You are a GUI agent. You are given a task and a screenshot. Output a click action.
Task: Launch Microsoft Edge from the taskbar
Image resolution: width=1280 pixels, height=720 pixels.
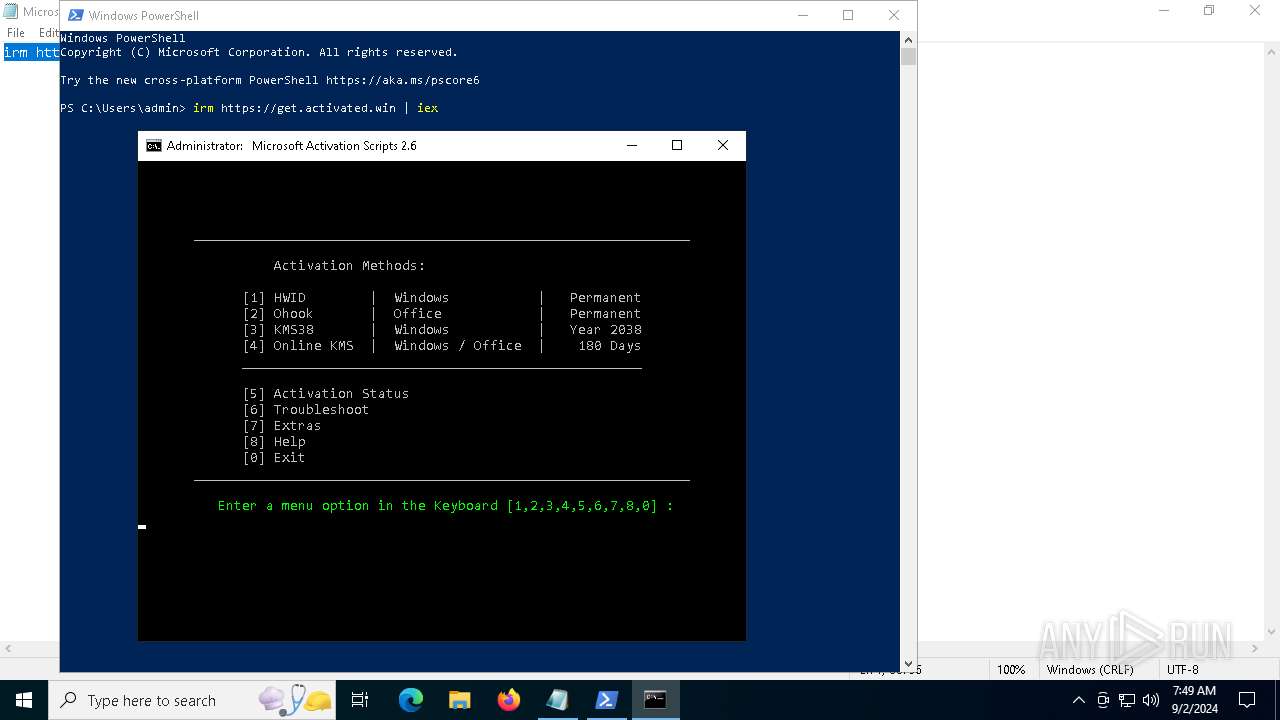411,700
